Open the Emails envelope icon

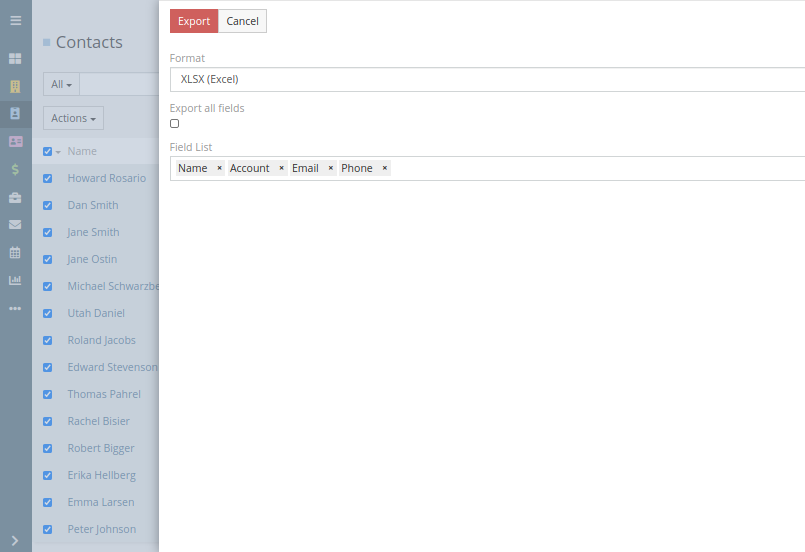15,224
